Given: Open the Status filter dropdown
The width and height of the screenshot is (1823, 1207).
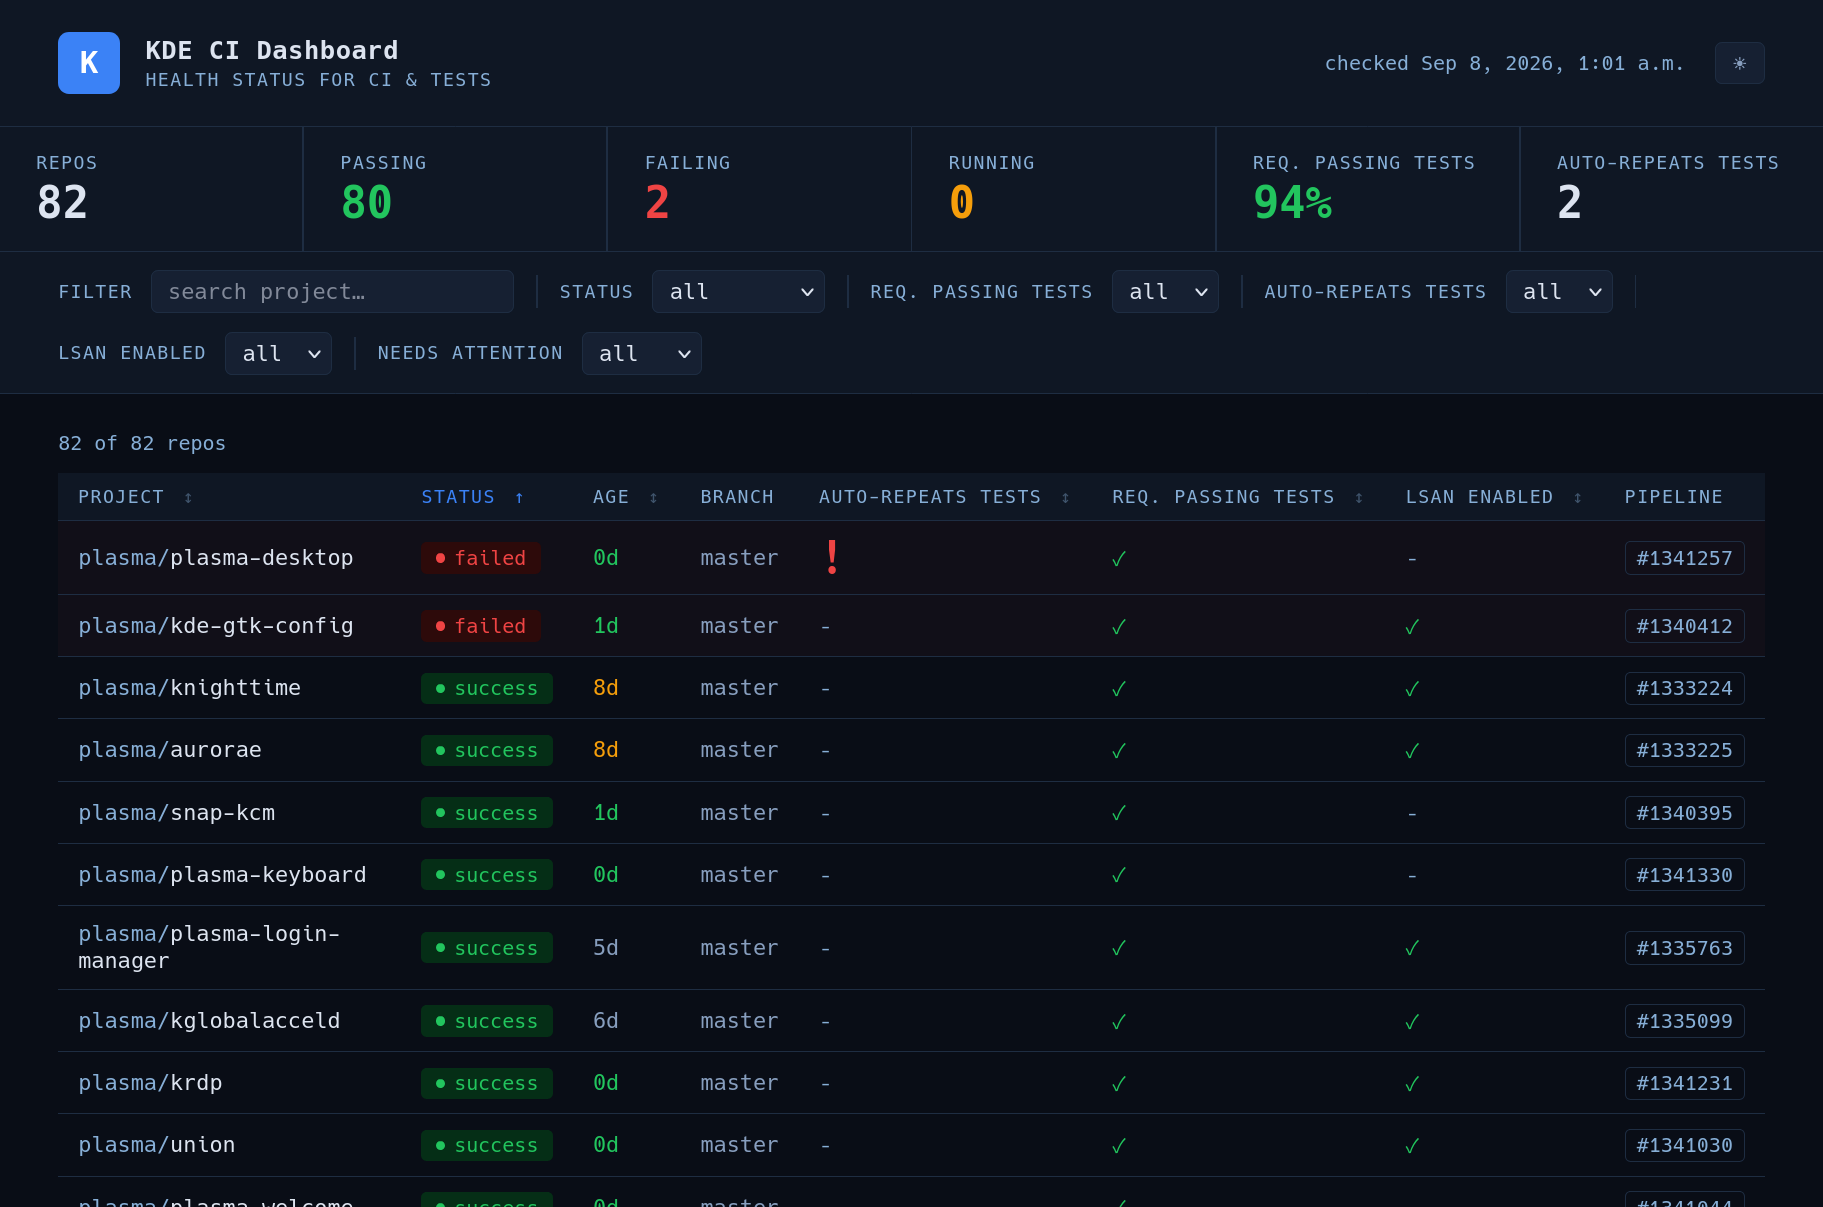Looking at the screenshot, I should click(x=738, y=292).
